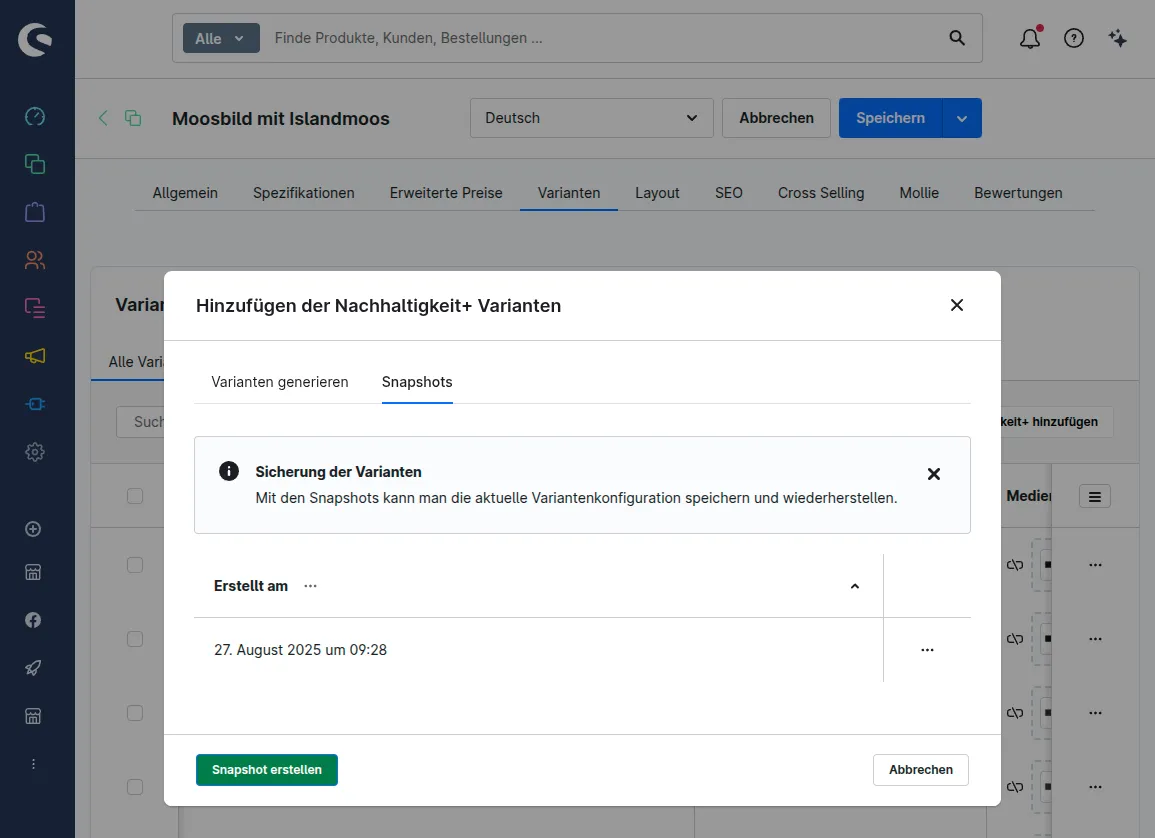Open the vertical dots menu in the sidebar
The image size is (1155, 838).
[x=33, y=764]
